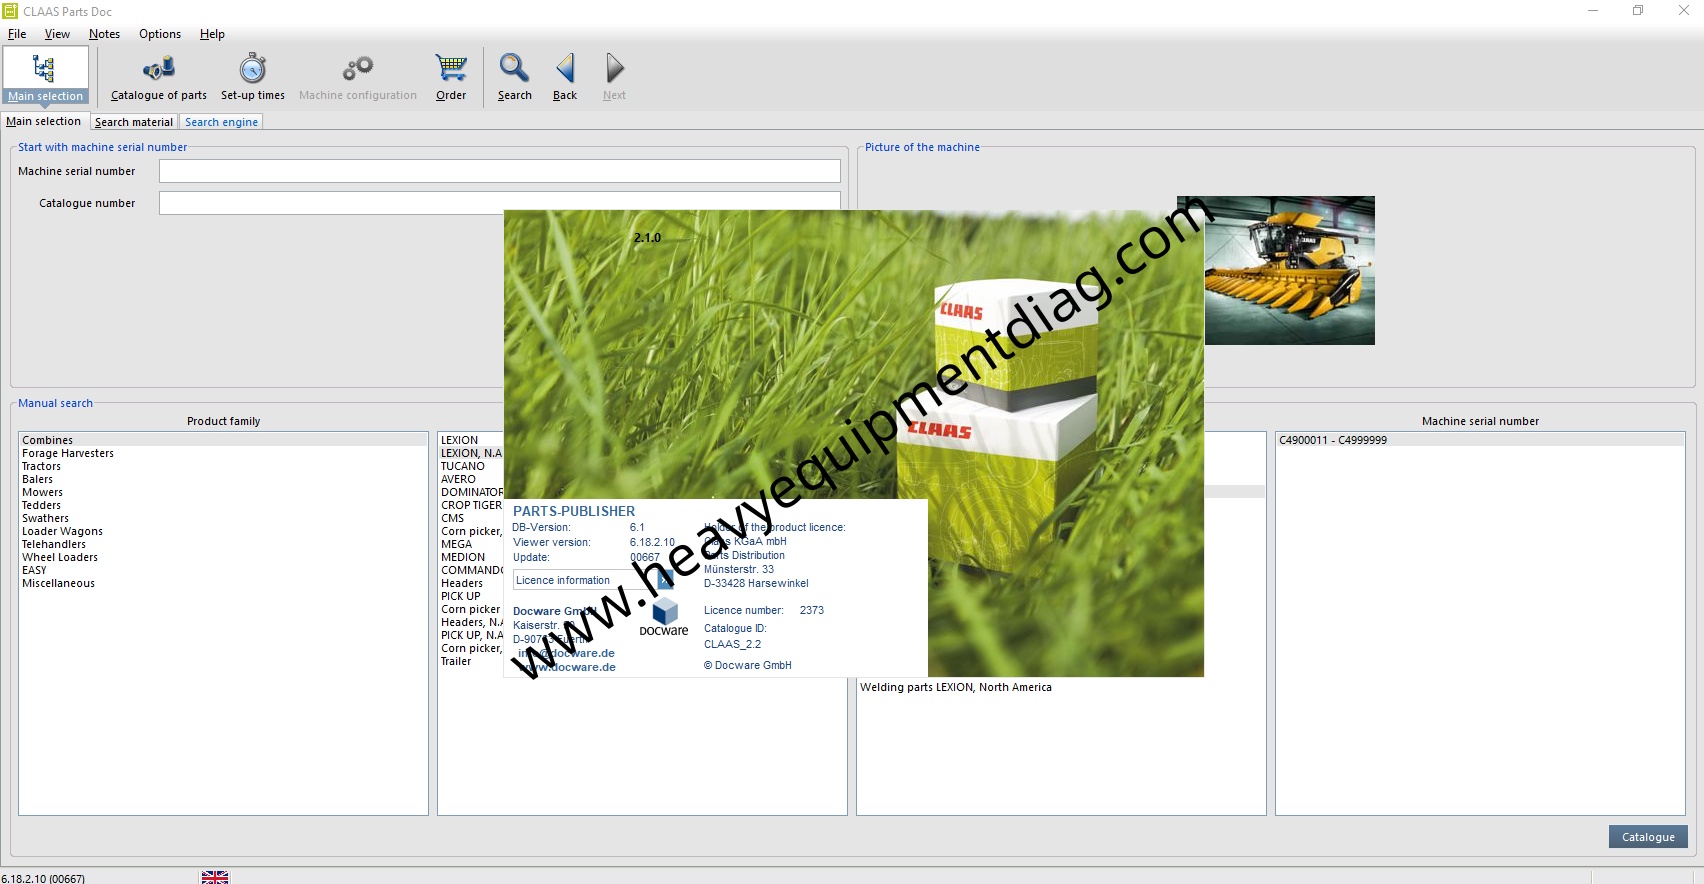Open the File menu
Viewport: 1704px width, 884px height.
[17, 34]
